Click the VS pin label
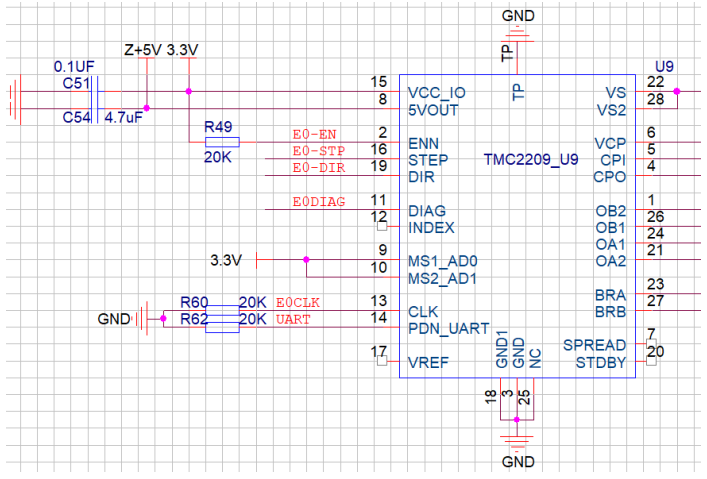The width and height of the screenshot is (707, 479). [616, 93]
